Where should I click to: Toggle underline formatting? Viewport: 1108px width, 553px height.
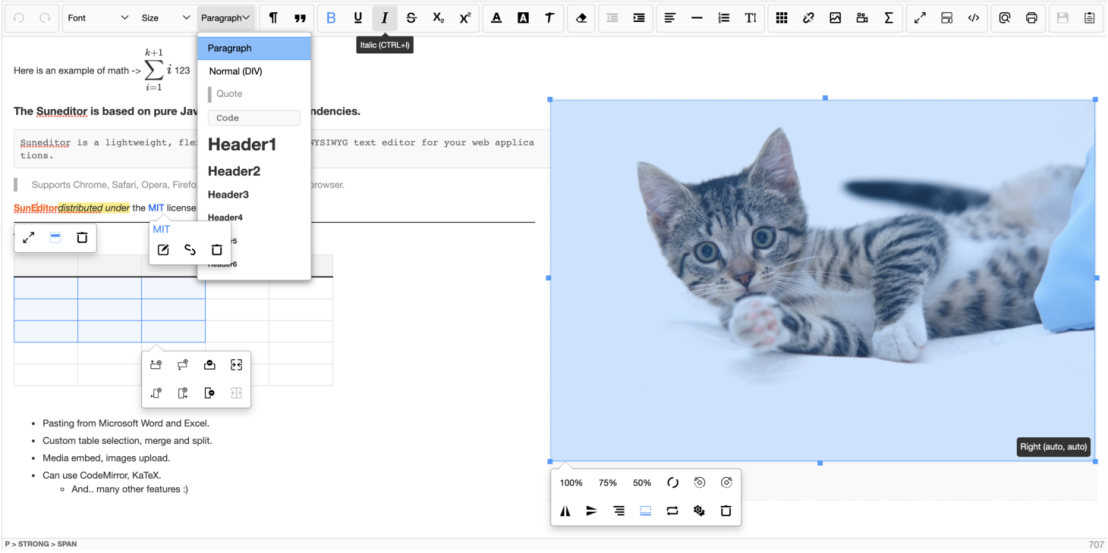pos(358,18)
